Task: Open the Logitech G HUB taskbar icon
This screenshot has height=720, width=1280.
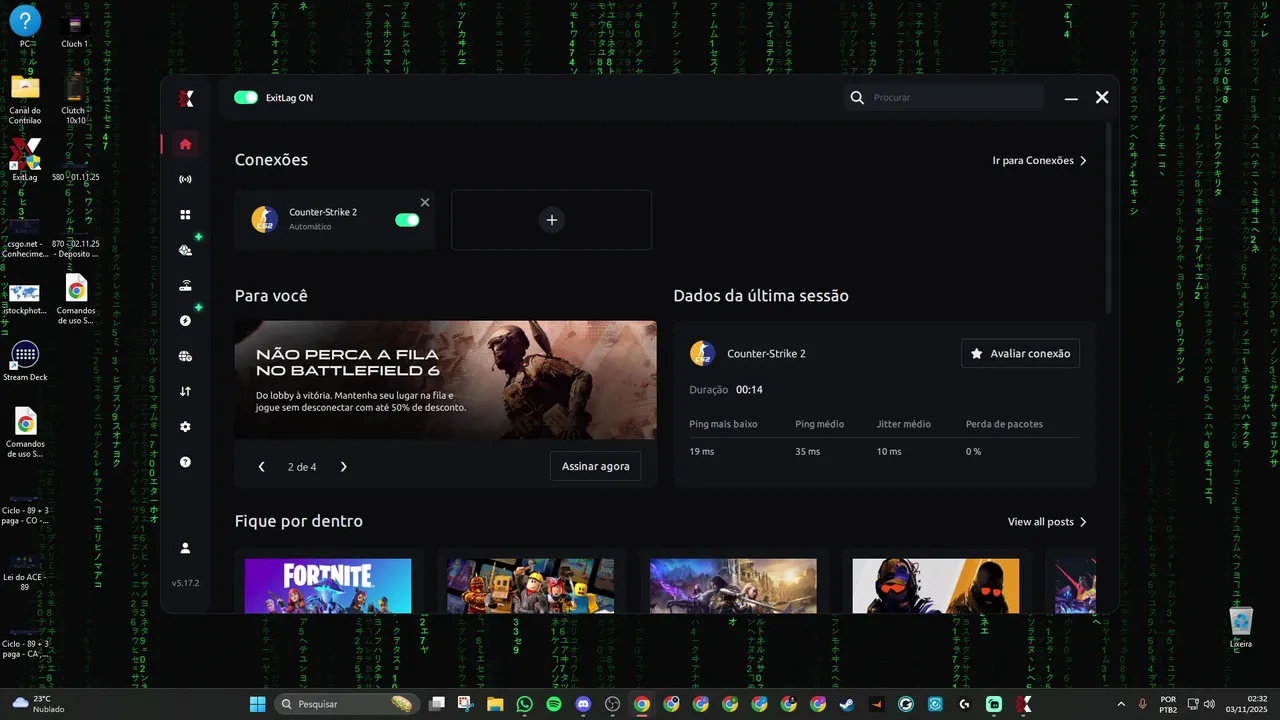Action: pos(964,704)
